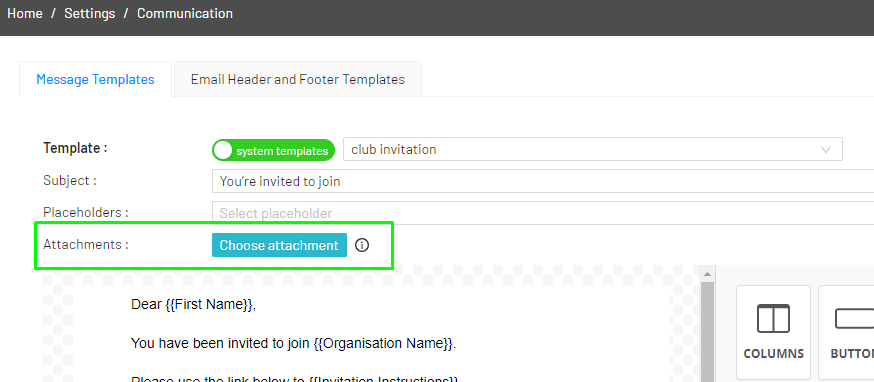Click the Choose attachment button
Image resolution: width=874 pixels, height=382 pixels.
(279, 245)
